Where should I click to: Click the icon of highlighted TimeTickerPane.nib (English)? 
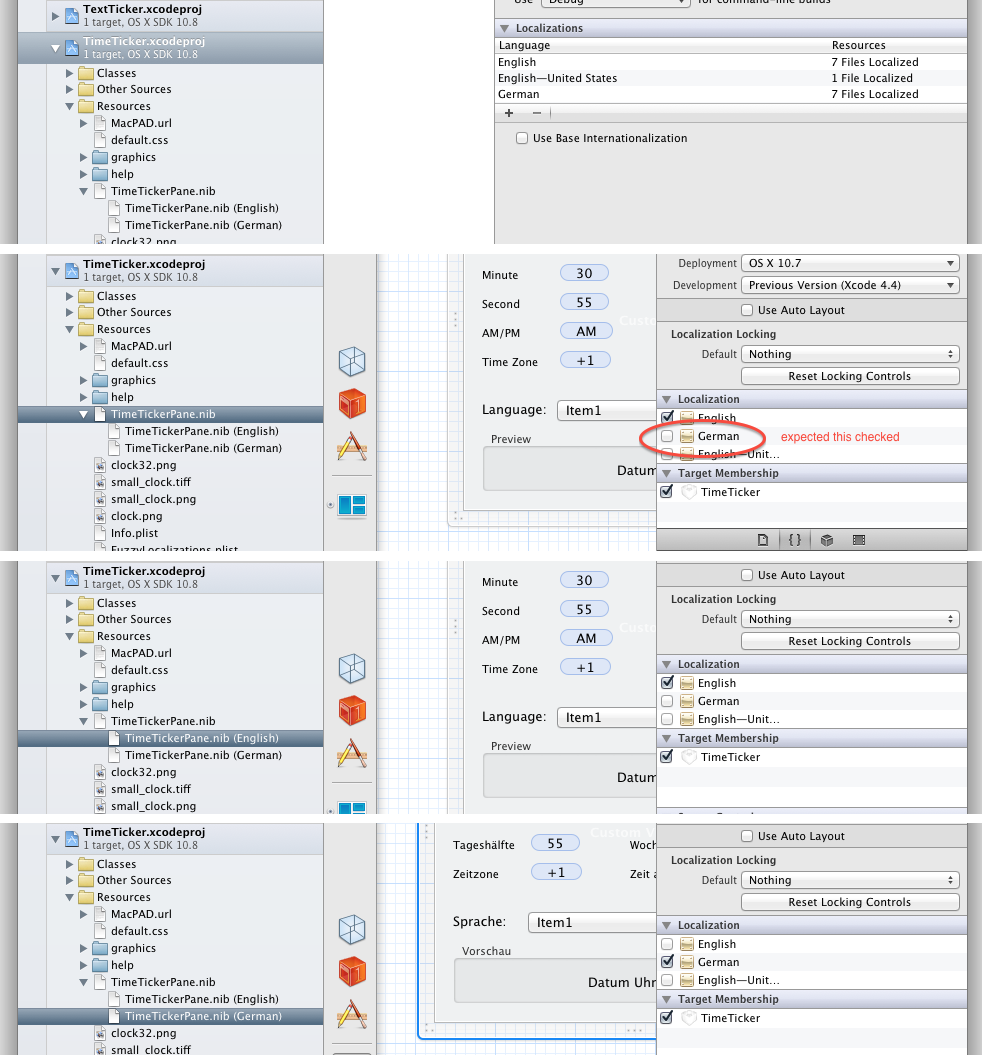113,738
